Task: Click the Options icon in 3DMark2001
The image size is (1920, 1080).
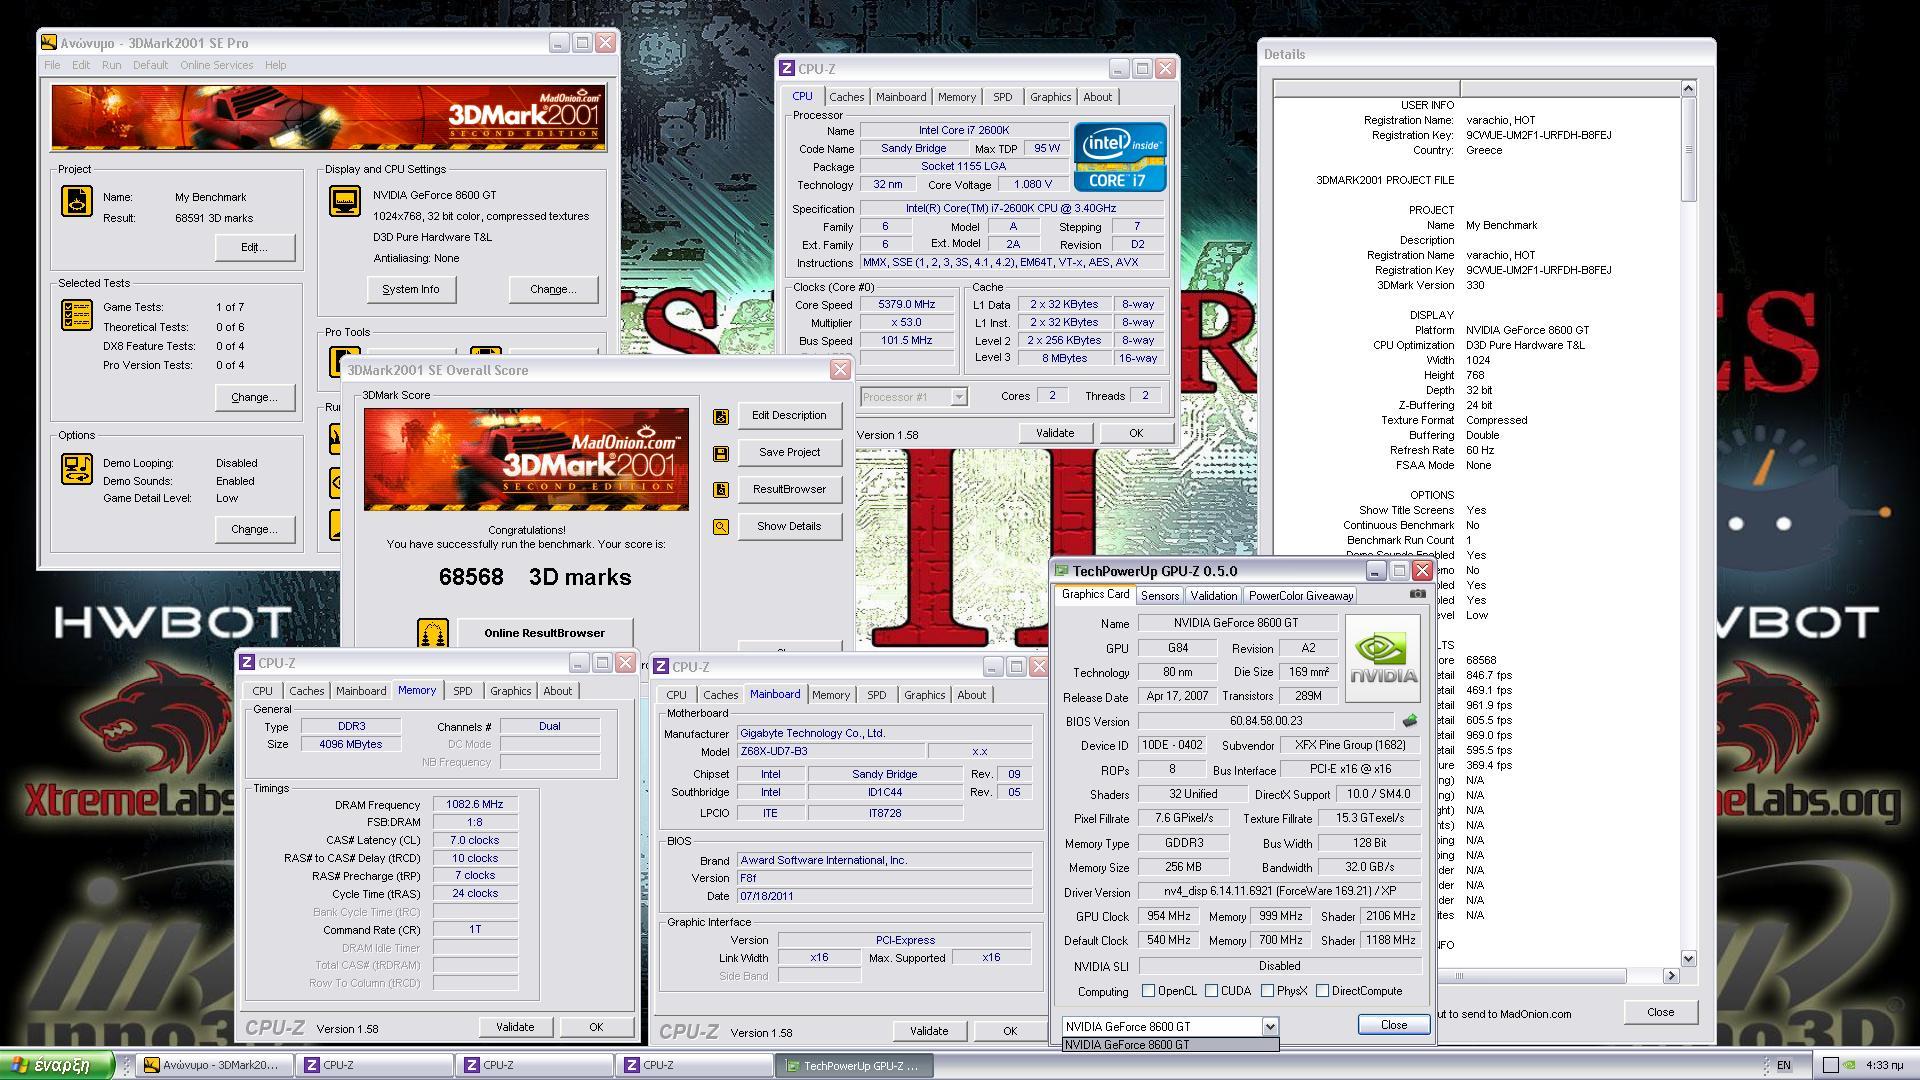Action: click(77, 469)
